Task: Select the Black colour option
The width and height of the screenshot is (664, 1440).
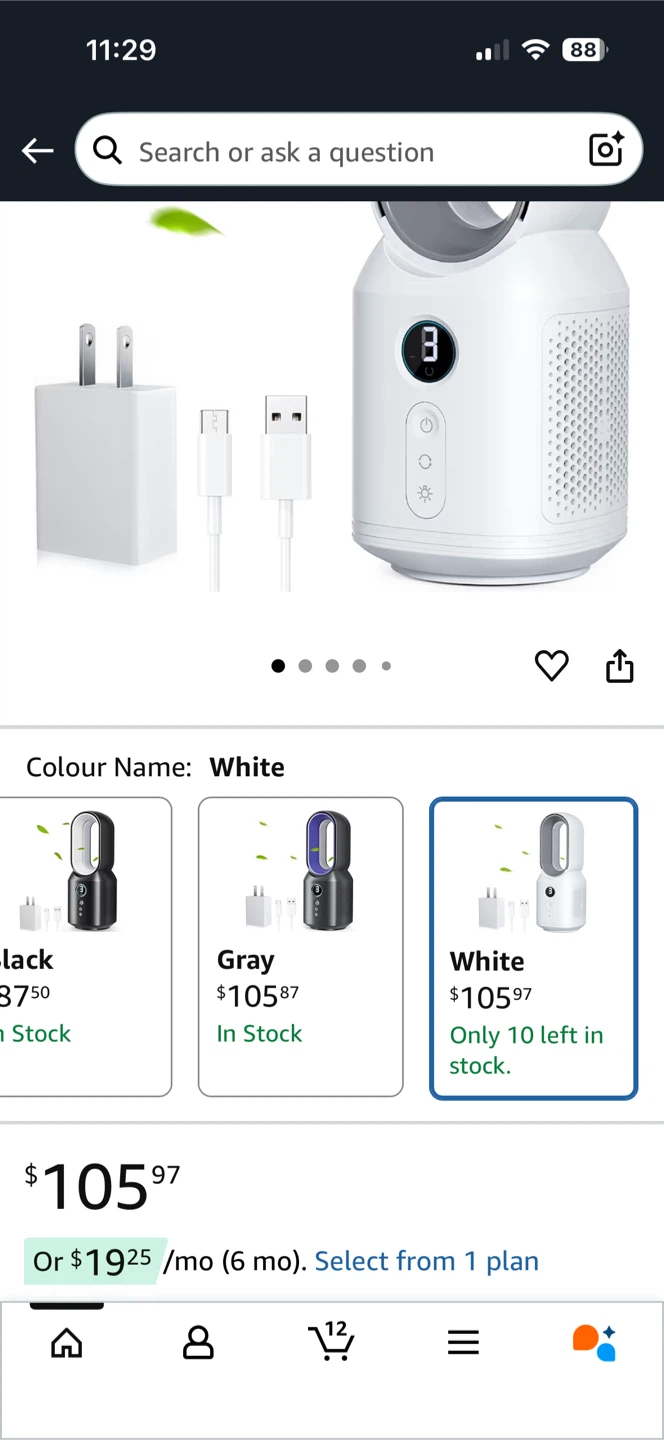Action: pos(84,947)
